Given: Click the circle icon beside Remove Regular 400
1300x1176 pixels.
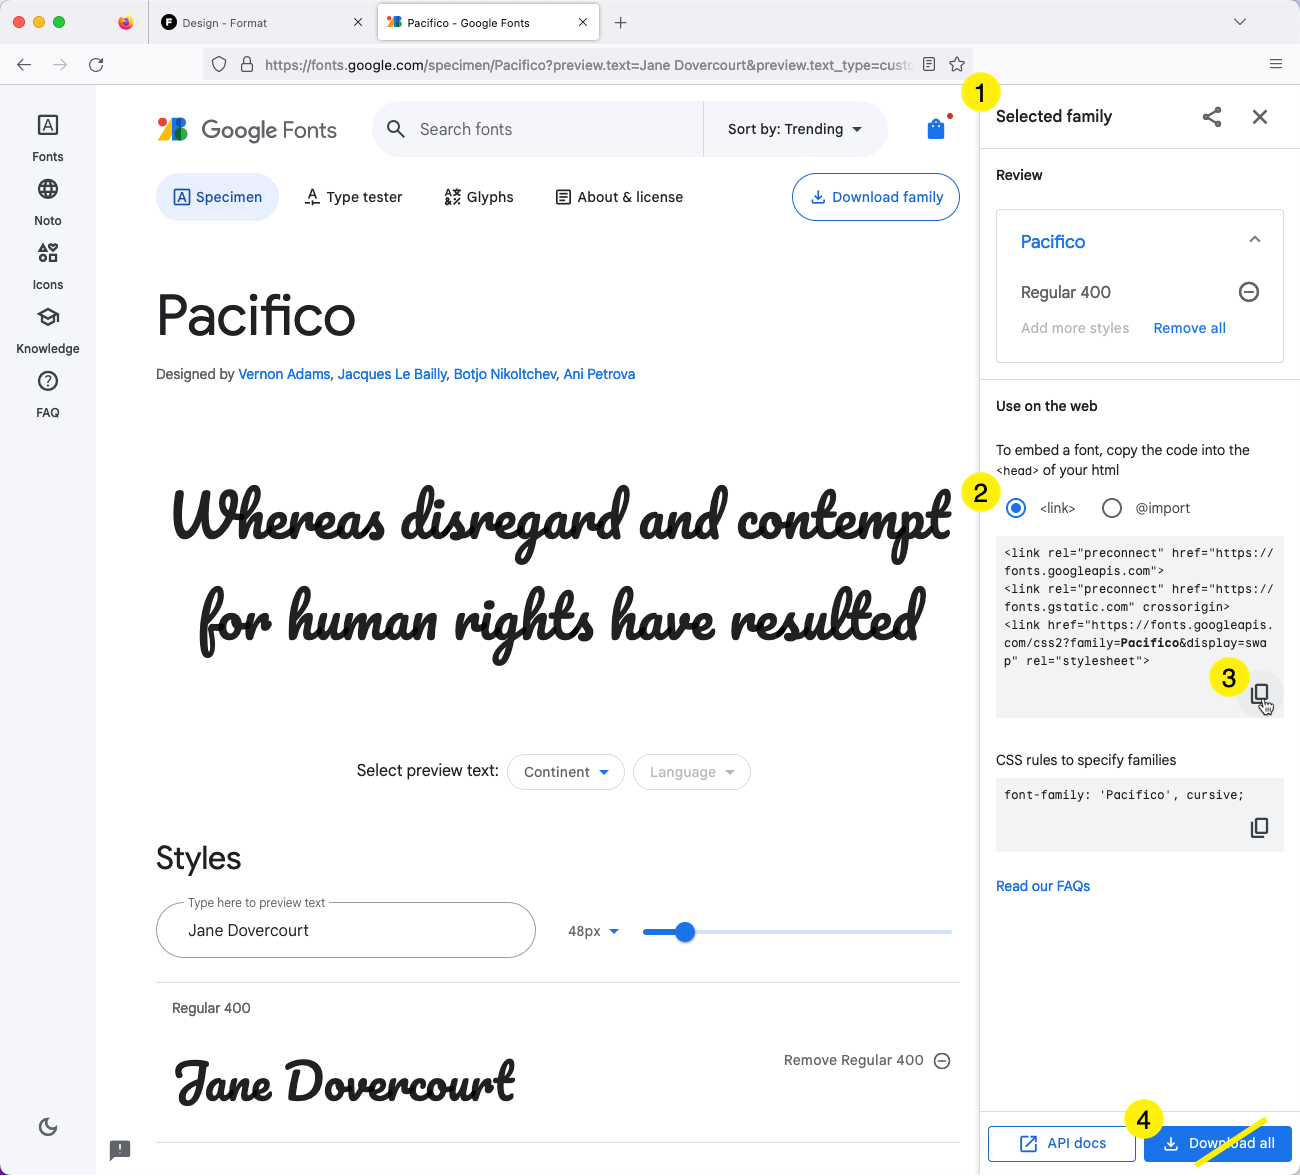Looking at the screenshot, I should 942,1061.
